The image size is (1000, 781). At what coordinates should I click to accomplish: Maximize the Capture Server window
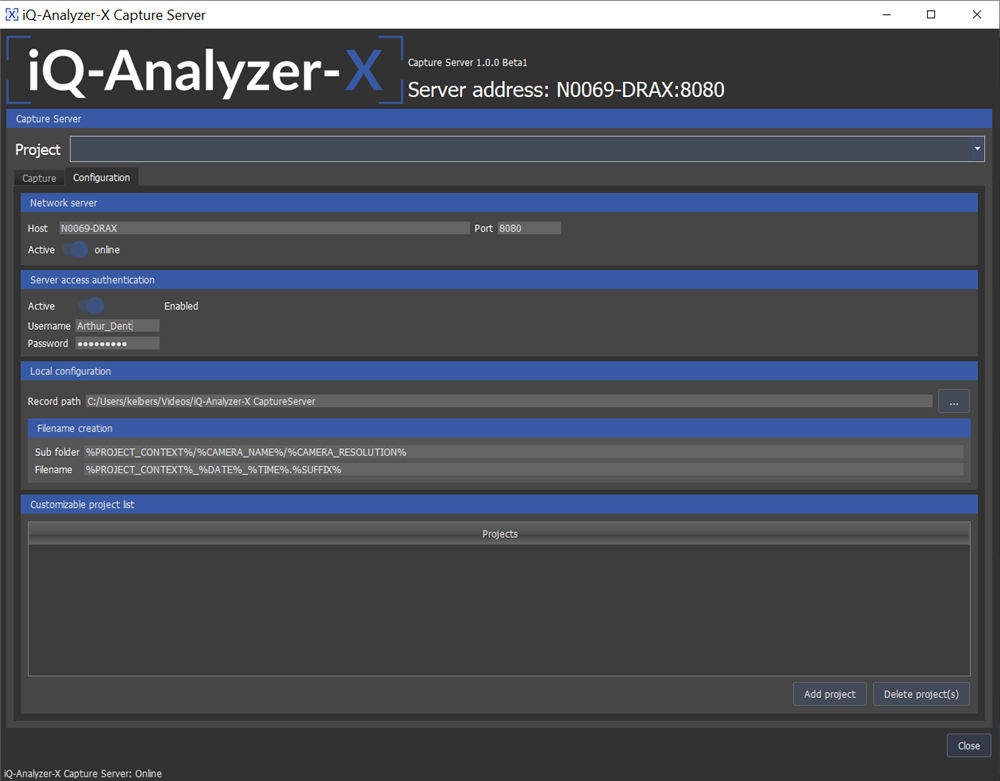[x=931, y=15]
